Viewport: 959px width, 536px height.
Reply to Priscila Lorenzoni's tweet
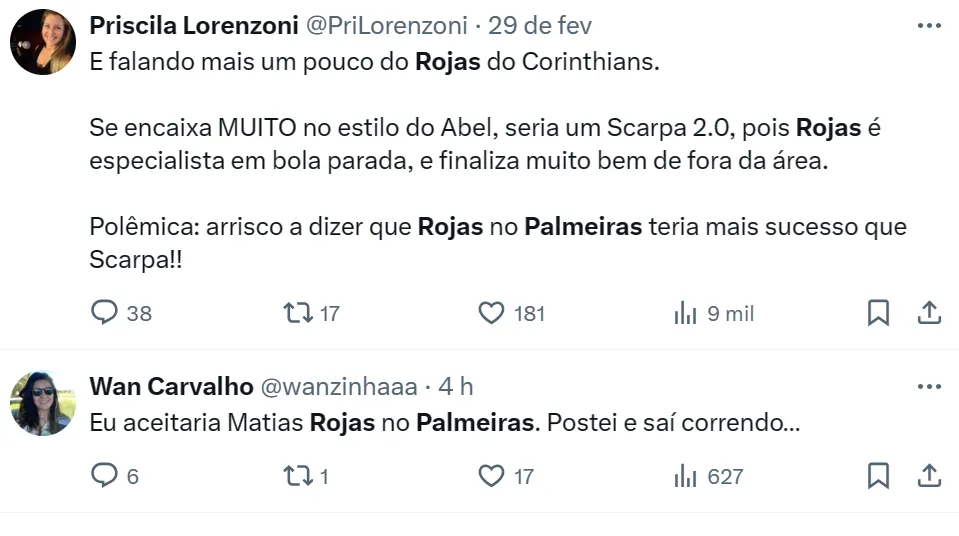coord(105,313)
